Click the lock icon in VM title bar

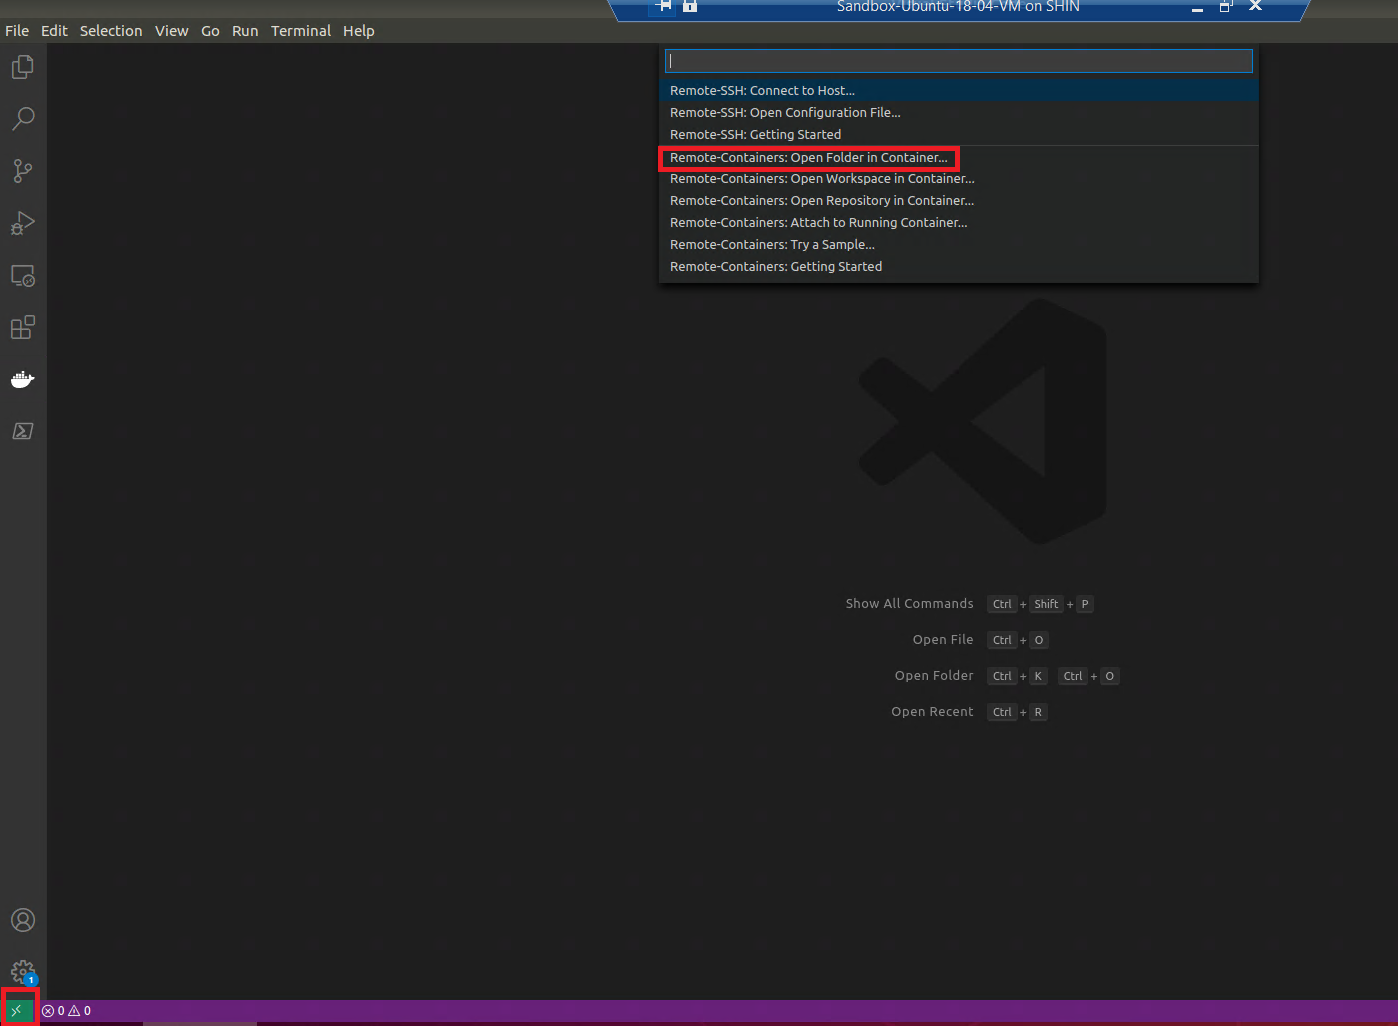pos(690,6)
